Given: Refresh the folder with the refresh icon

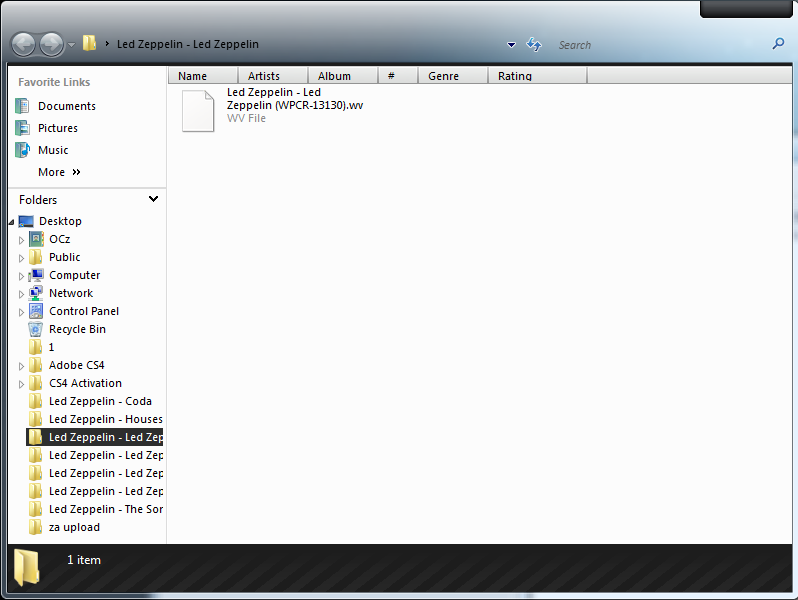Looking at the screenshot, I should click(533, 45).
